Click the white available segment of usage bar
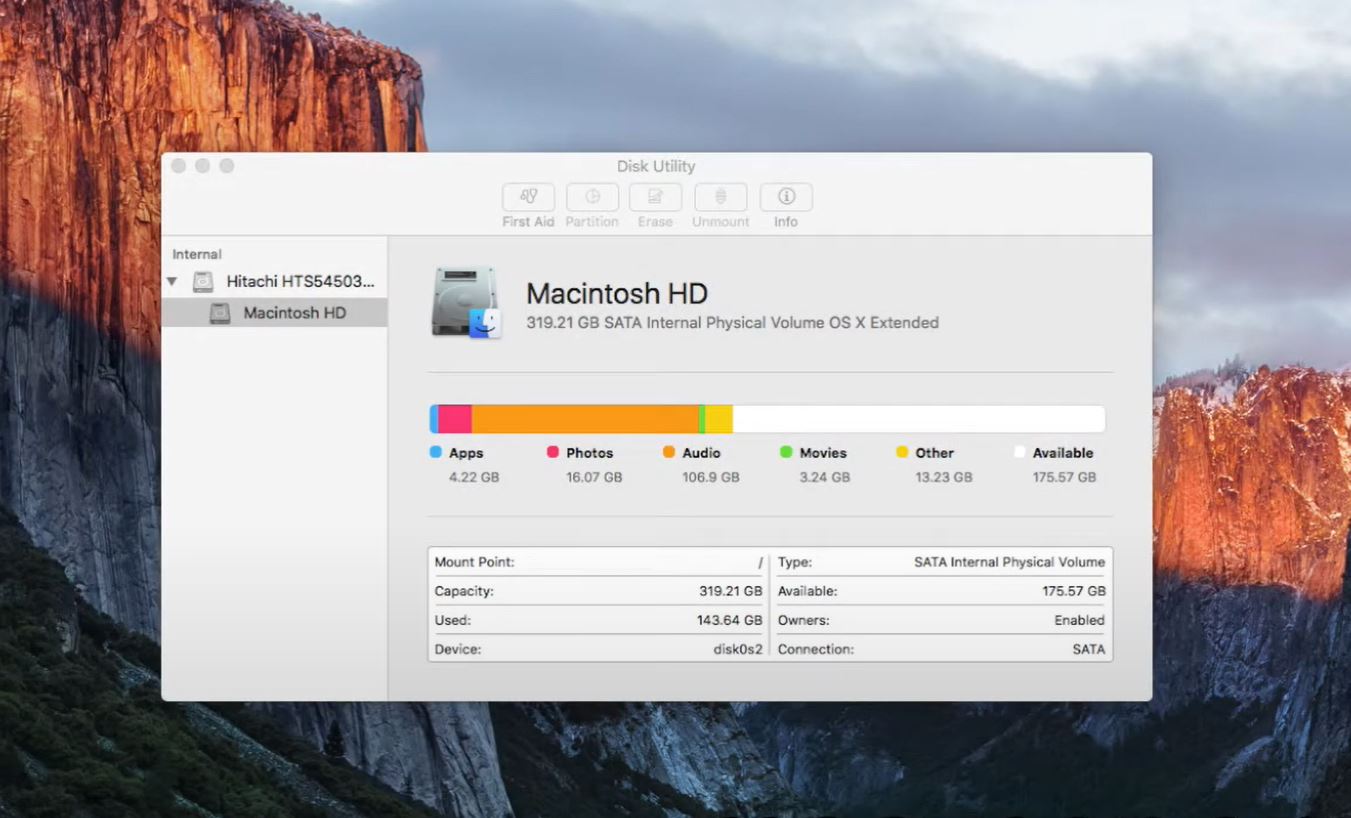Image resolution: width=1351 pixels, height=818 pixels. (x=919, y=419)
